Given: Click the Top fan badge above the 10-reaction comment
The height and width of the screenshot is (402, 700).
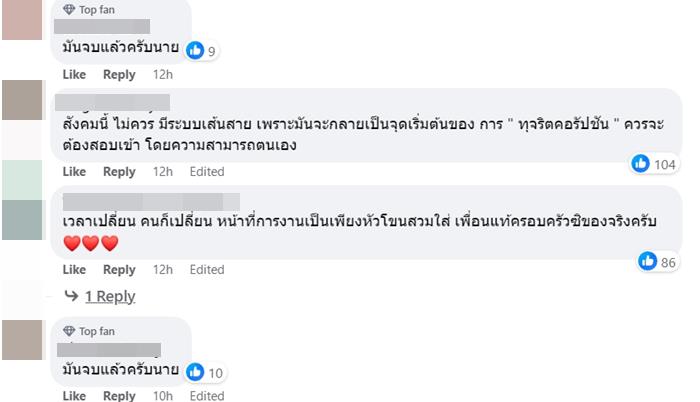Looking at the screenshot, I should click(x=88, y=331).
